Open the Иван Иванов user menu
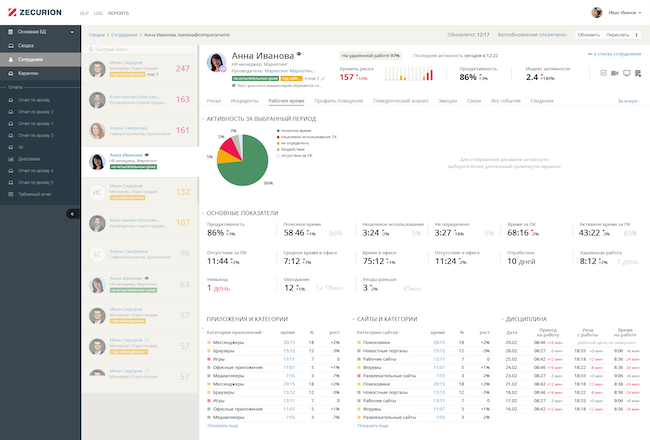The image size is (650, 440). 620,13
